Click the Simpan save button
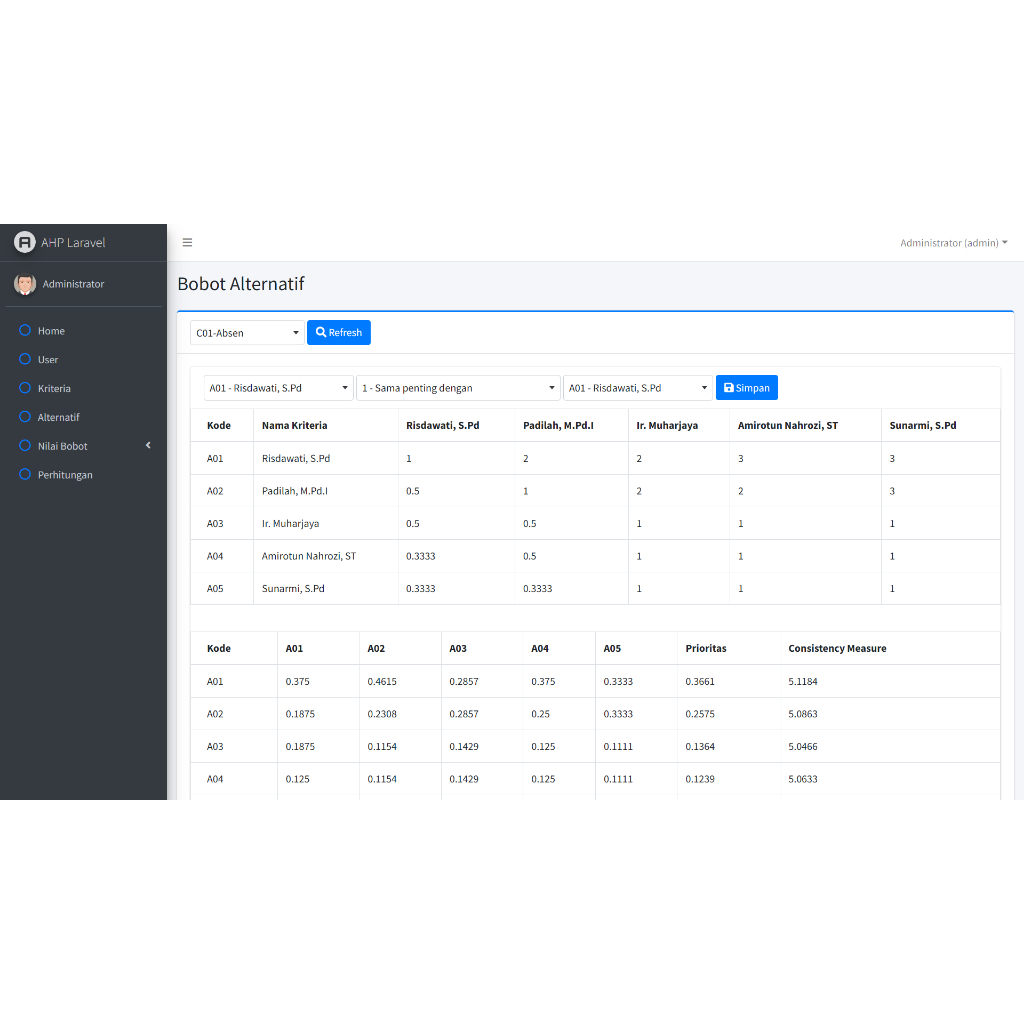 point(746,388)
